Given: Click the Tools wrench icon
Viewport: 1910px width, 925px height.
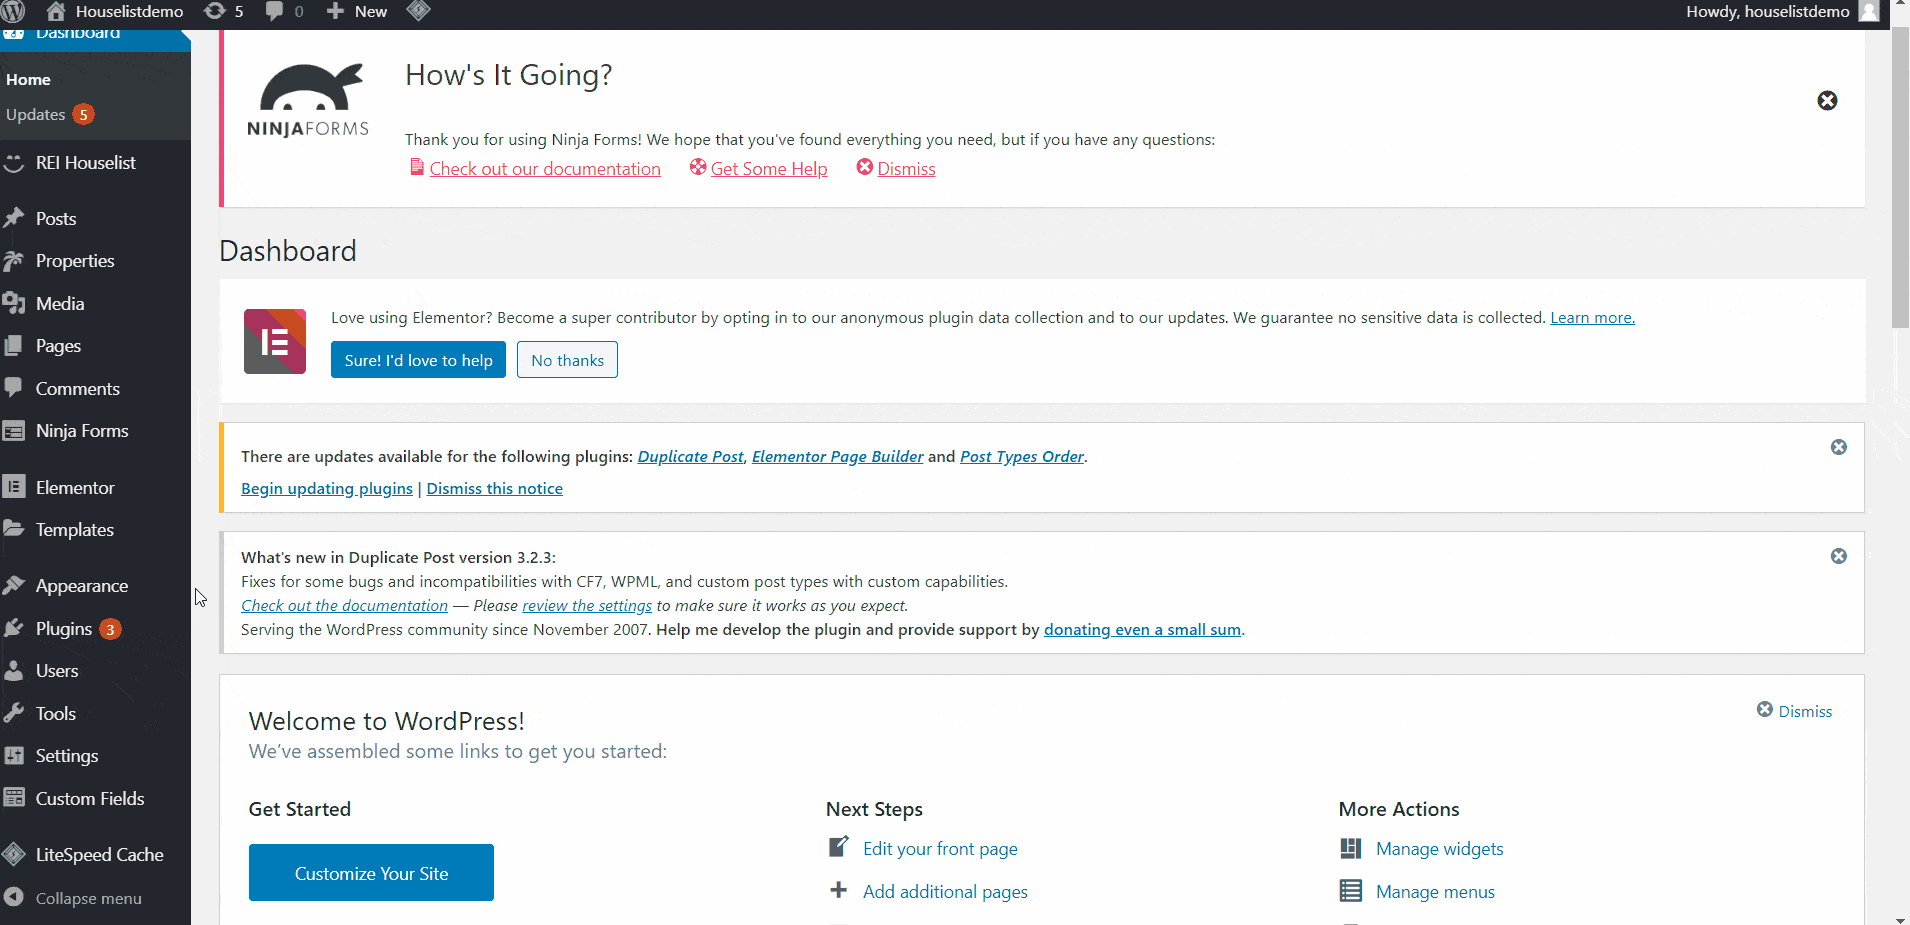Looking at the screenshot, I should pyautogui.click(x=14, y=713).
